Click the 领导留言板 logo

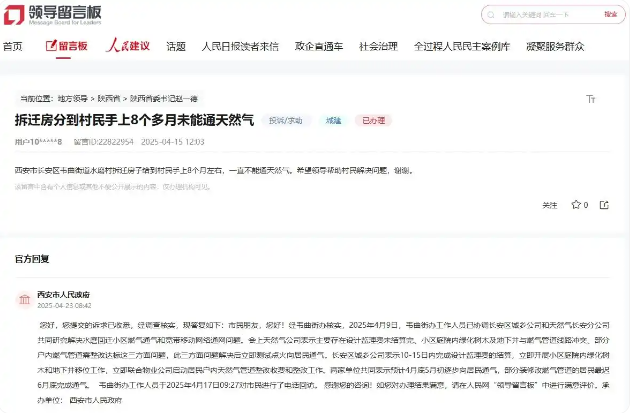pos(53,15)
